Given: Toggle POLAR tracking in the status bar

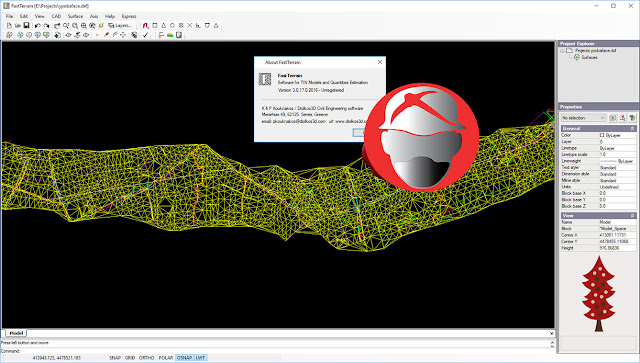Looking at the screenshot, I should coord(166,358).
